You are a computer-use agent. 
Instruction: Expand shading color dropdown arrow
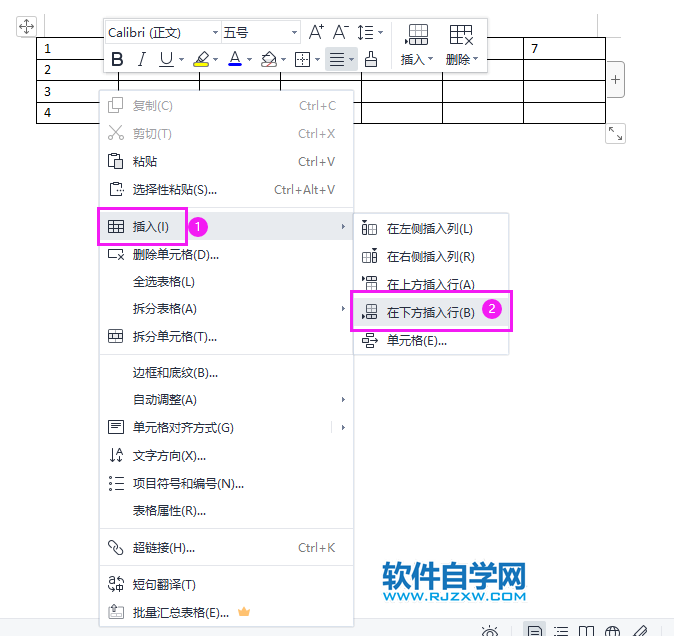coord(283,59)
